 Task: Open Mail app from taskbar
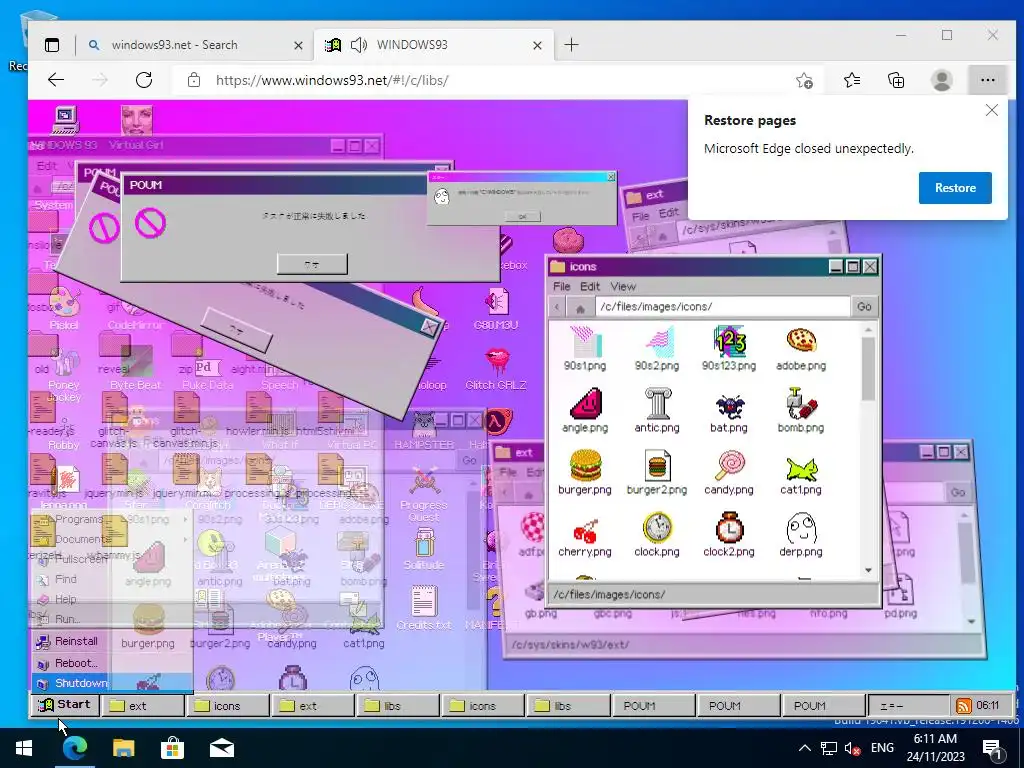pos(222,748)
